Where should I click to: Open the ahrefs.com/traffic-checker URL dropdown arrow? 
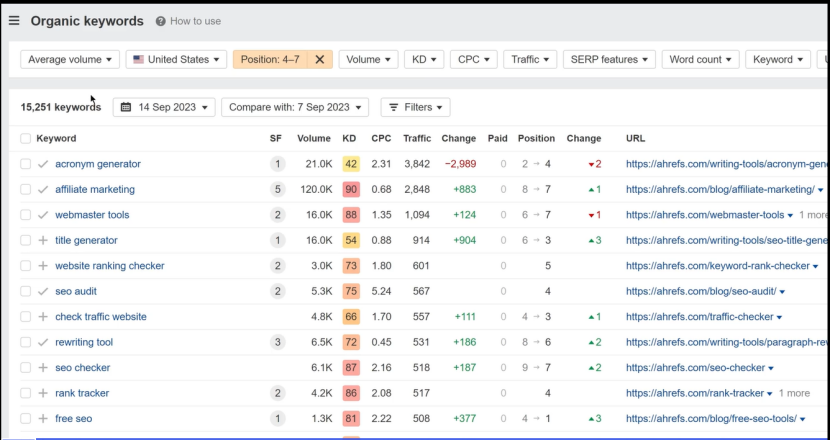[779, 317]
